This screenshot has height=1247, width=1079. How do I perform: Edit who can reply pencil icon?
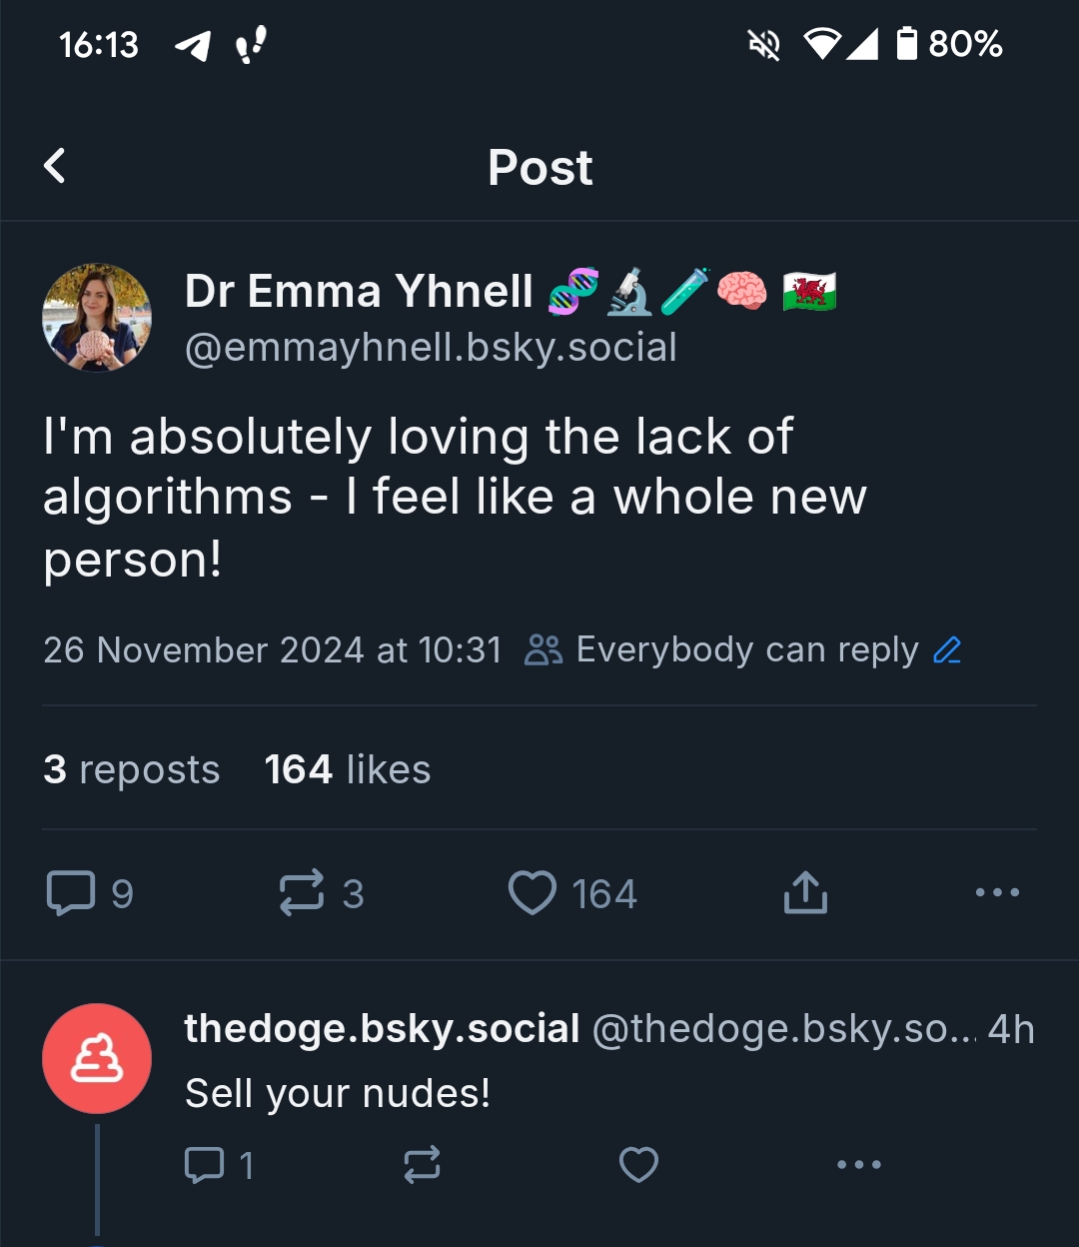947,651
